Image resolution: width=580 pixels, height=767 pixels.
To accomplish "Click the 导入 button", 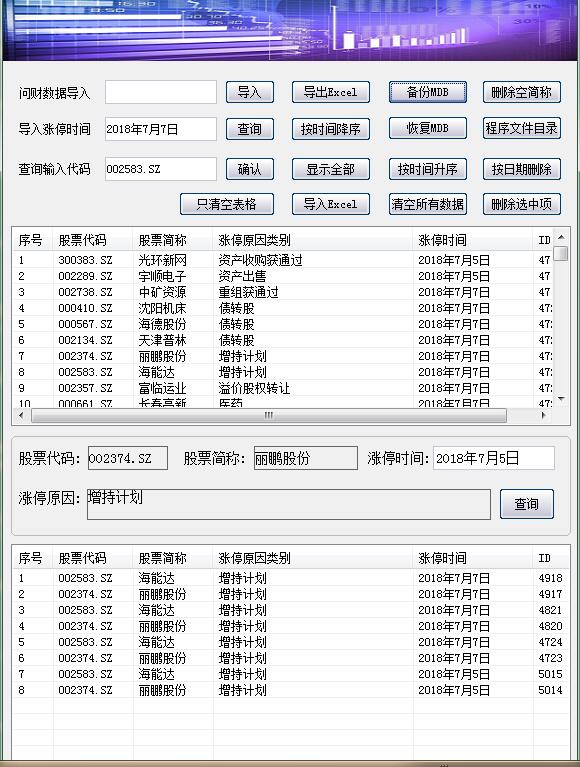I will click(x=249, y=92).
